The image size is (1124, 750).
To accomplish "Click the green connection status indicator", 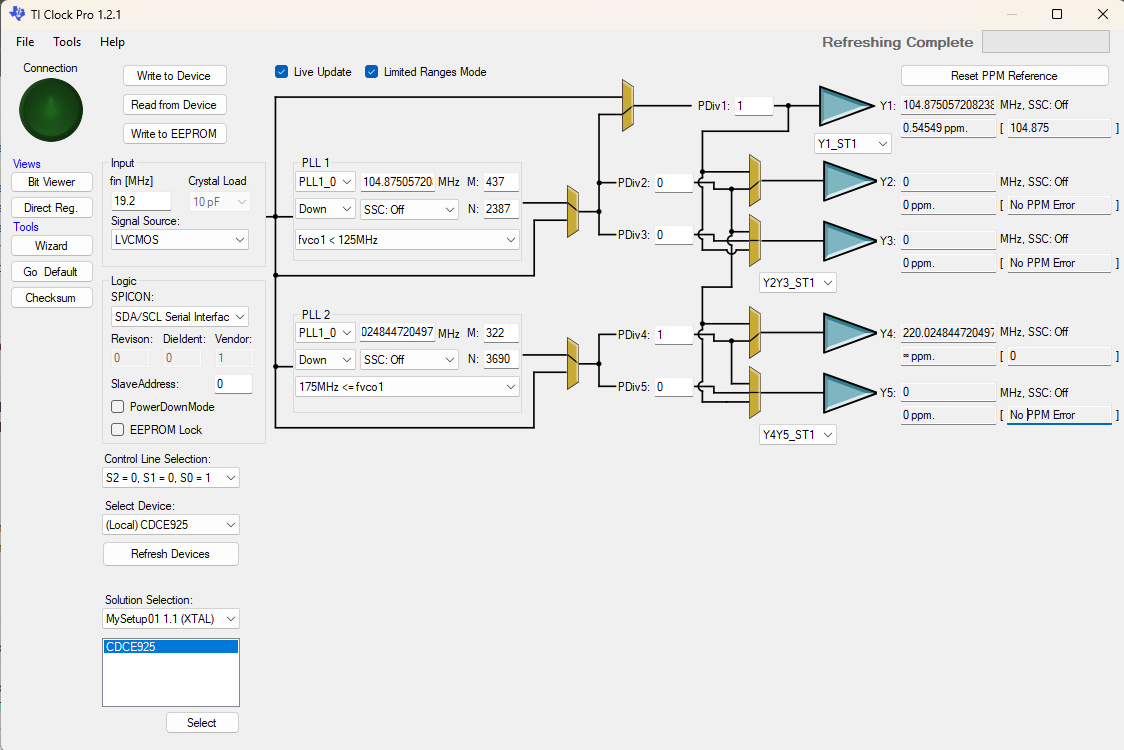I will 51,110.
